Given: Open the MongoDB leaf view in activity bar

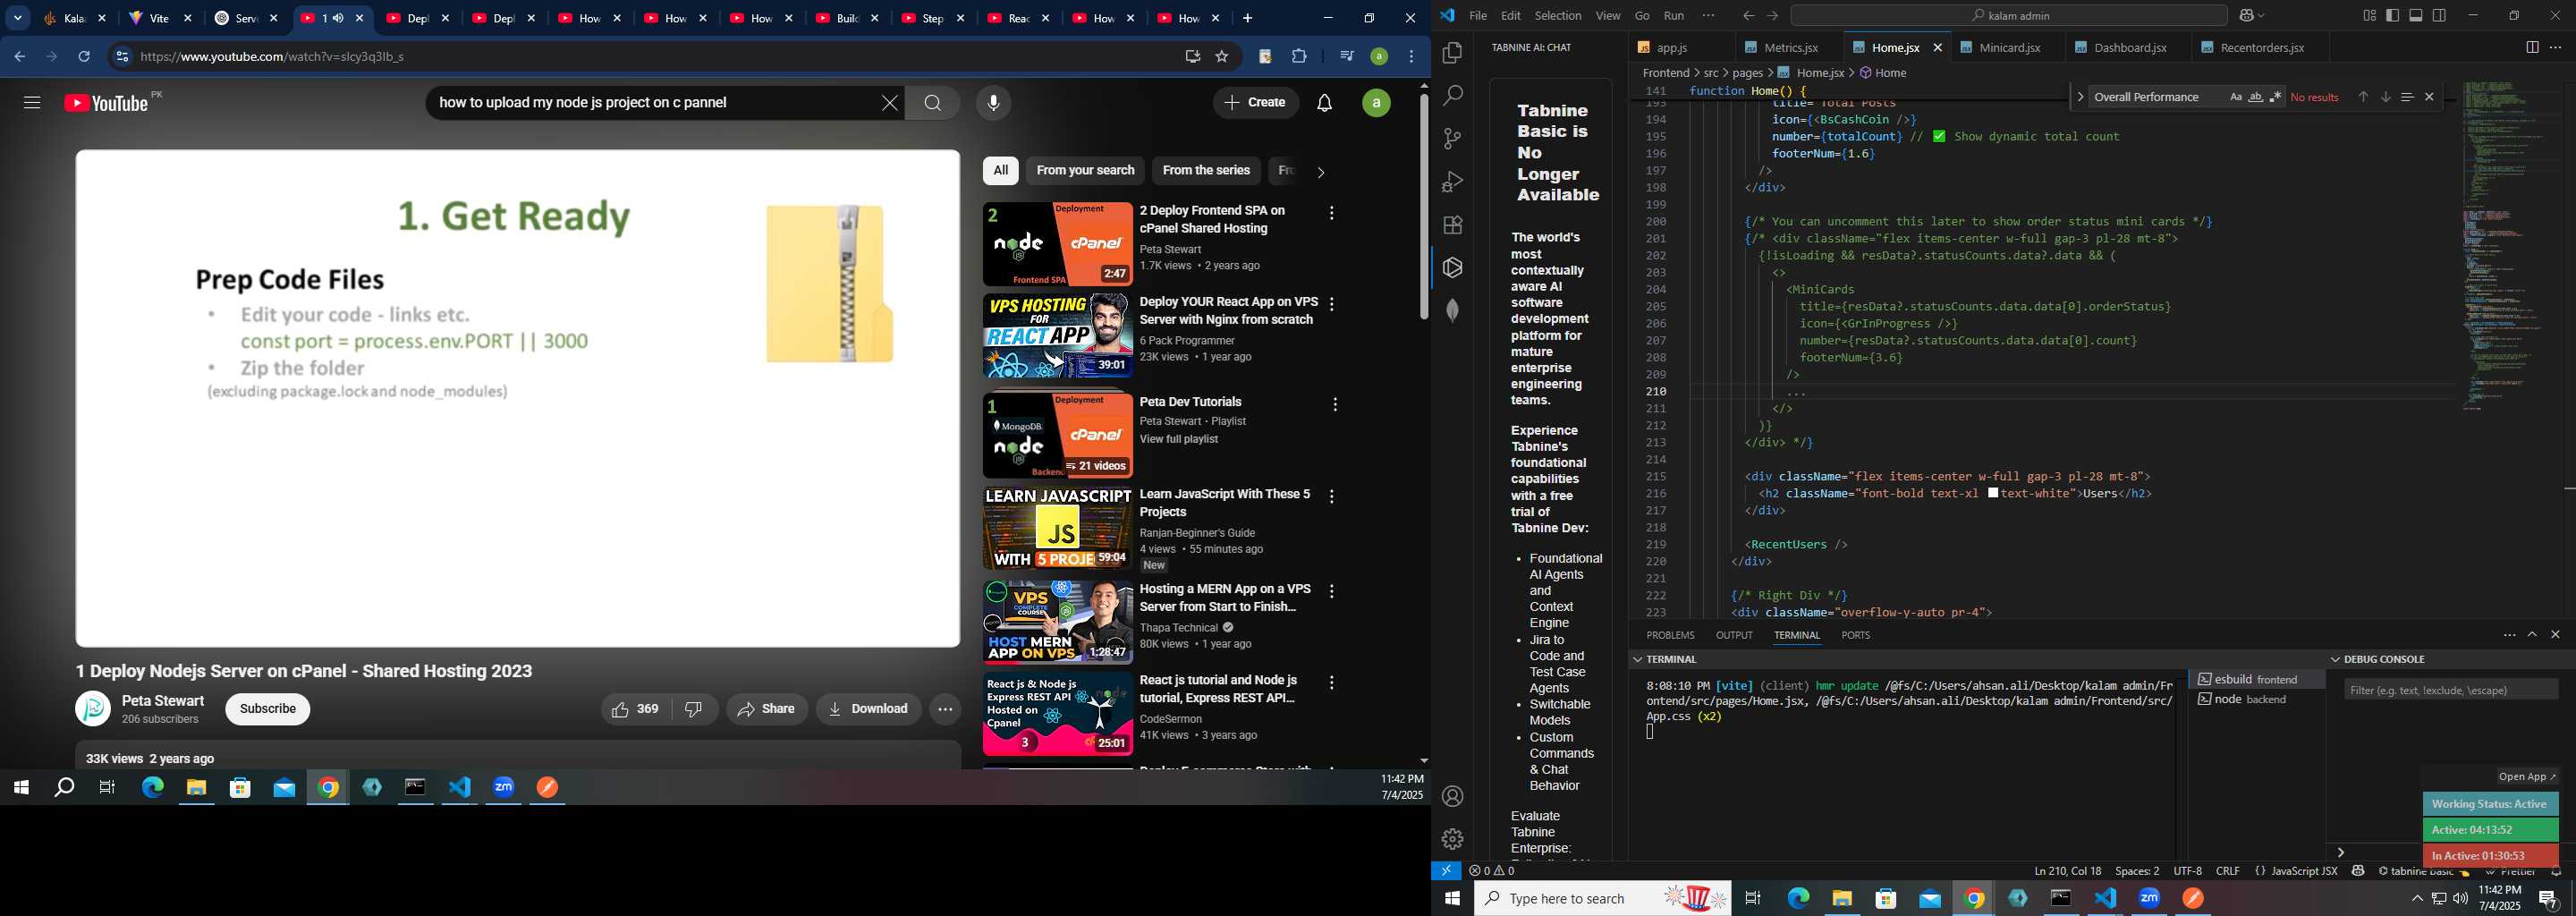Looking at the screenshot, I should (1453, 310).
